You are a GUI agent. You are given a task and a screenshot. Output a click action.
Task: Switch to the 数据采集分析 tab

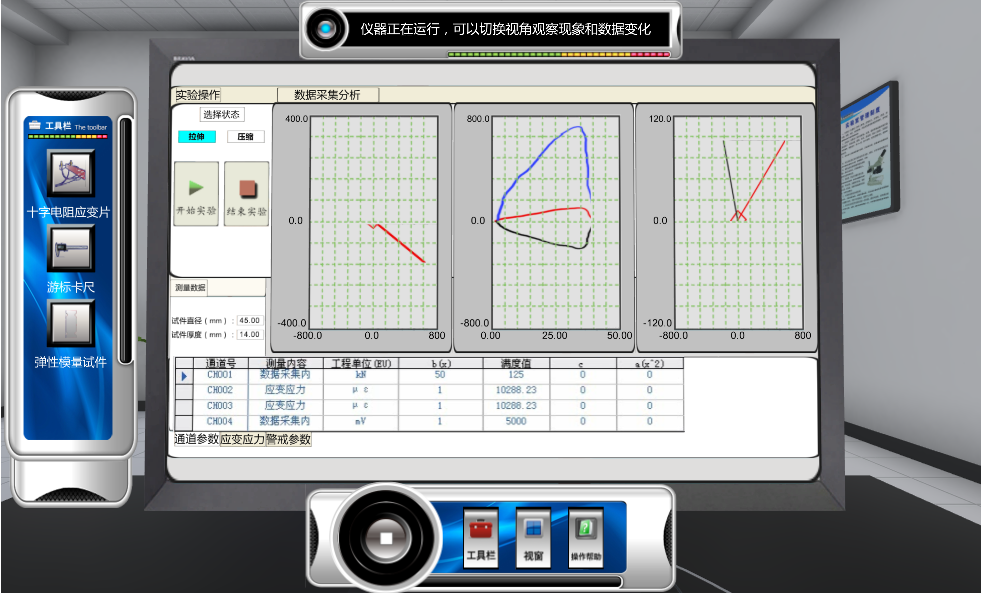[x=327, y=95]
